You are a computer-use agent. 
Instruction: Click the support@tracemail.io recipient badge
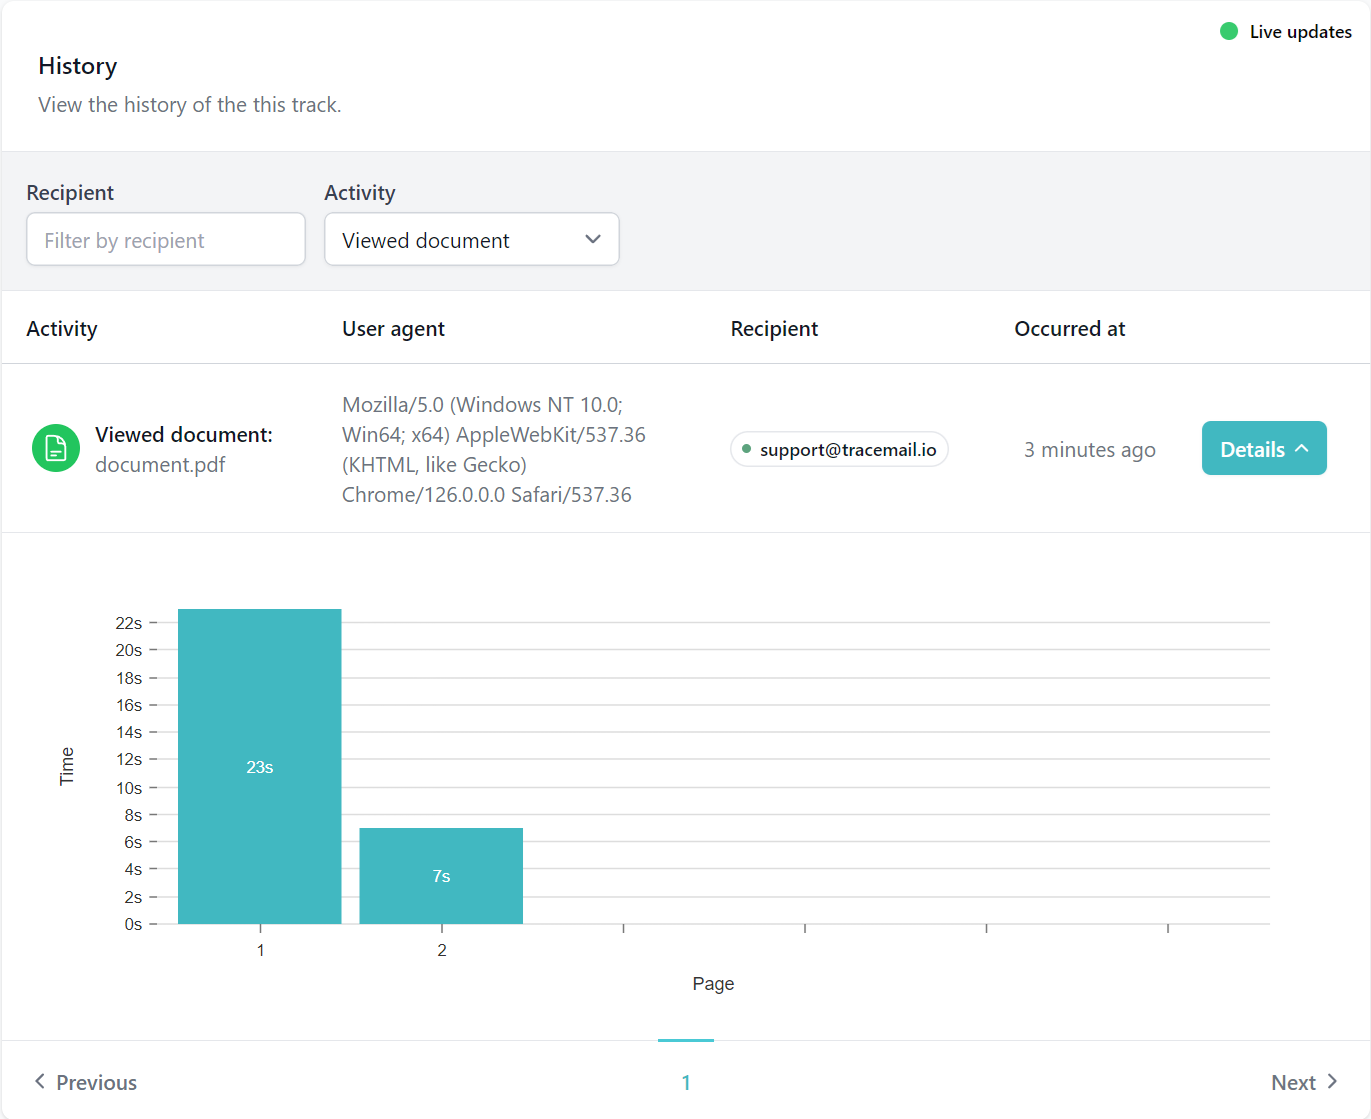(839, 449)
